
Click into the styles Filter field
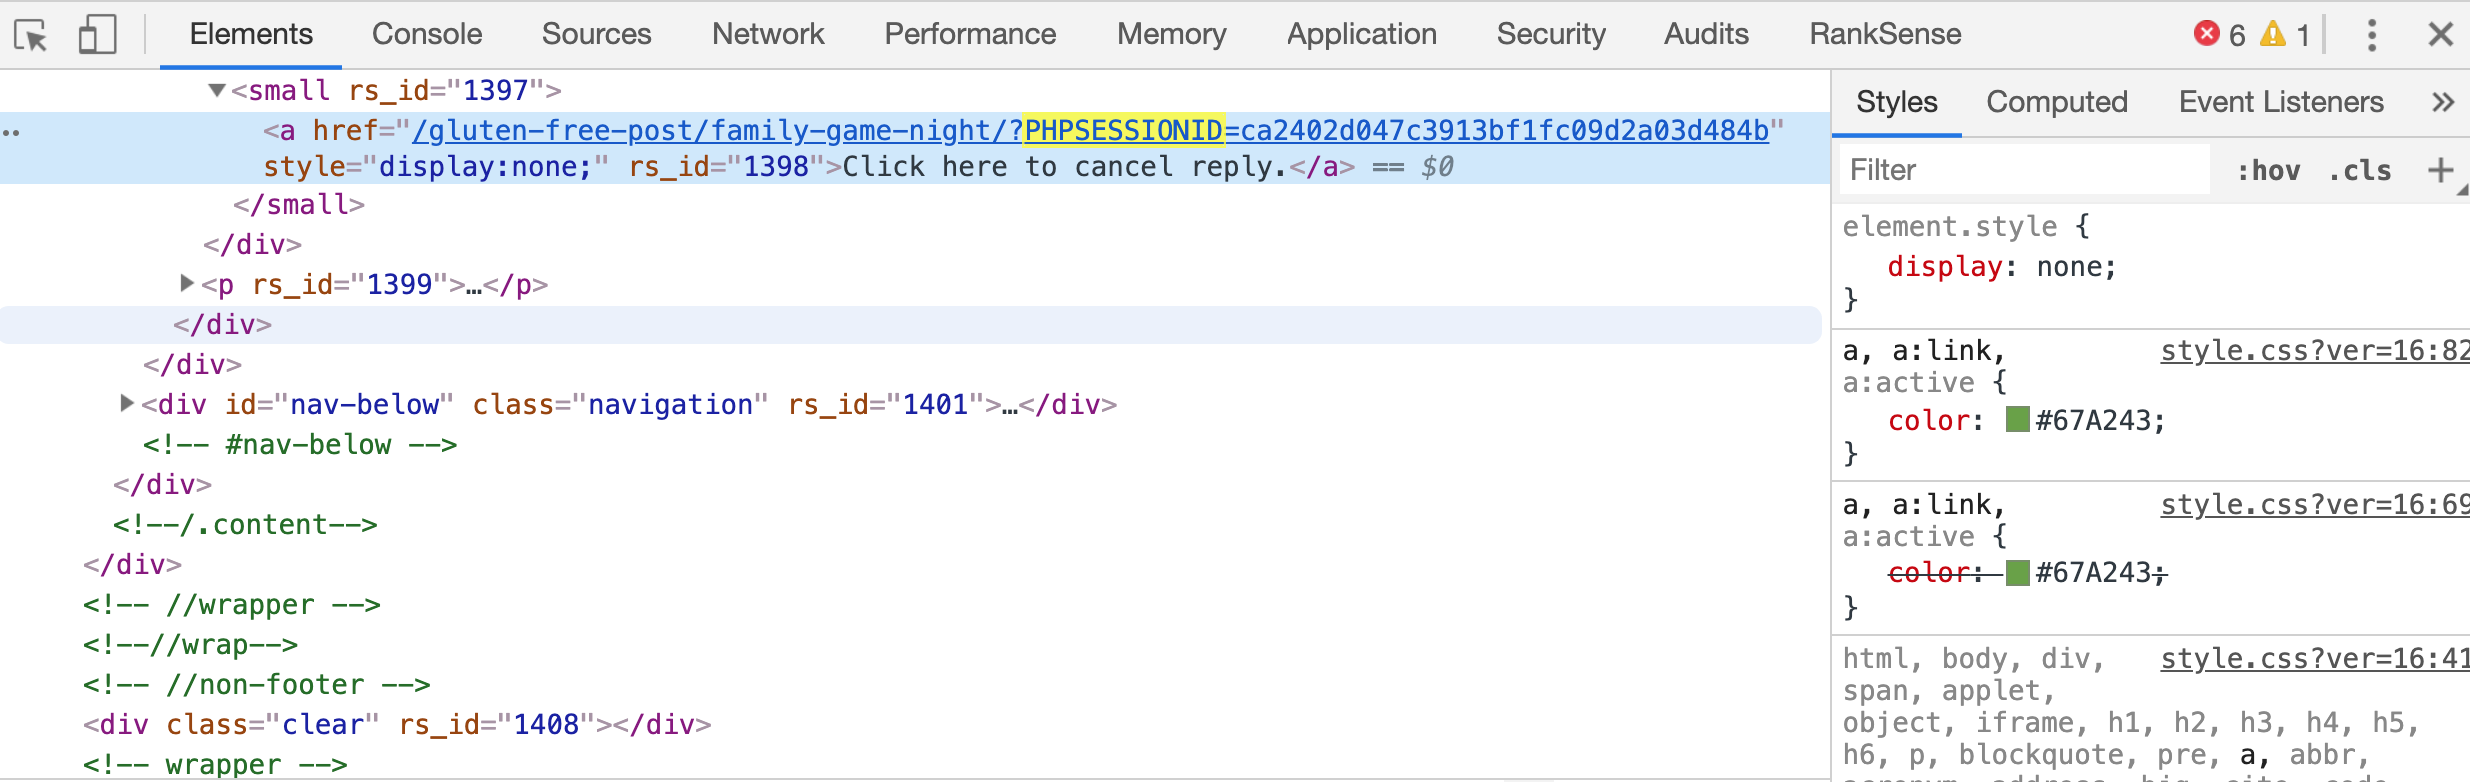tap(2020, 170)
